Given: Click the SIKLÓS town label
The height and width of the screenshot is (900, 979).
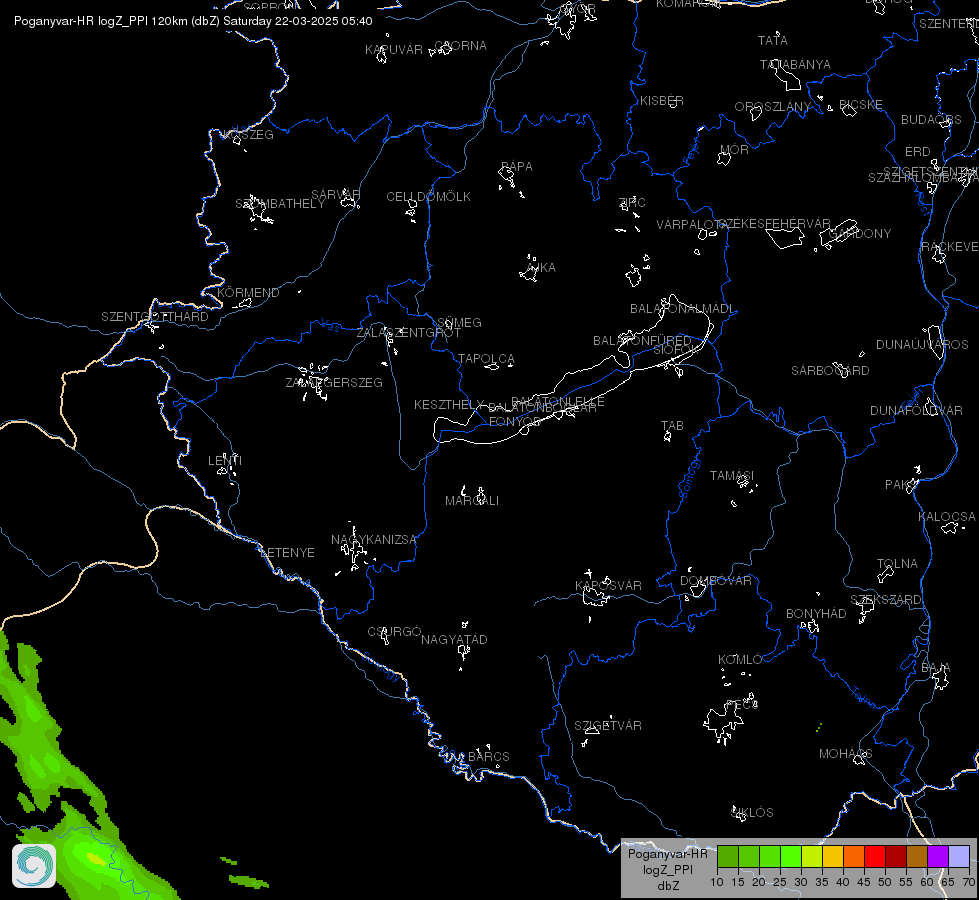Looking at the screenshot, I should click(752, 813).
